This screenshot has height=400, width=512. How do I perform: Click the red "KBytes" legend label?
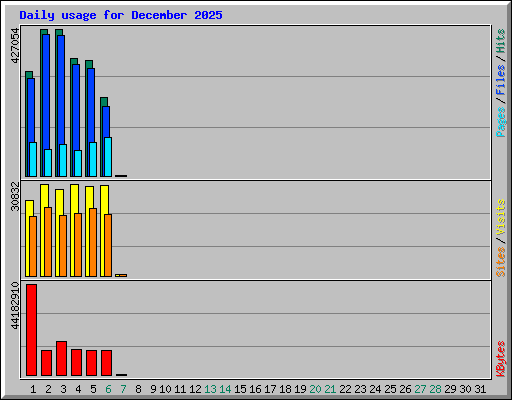(x=501, y=359)
